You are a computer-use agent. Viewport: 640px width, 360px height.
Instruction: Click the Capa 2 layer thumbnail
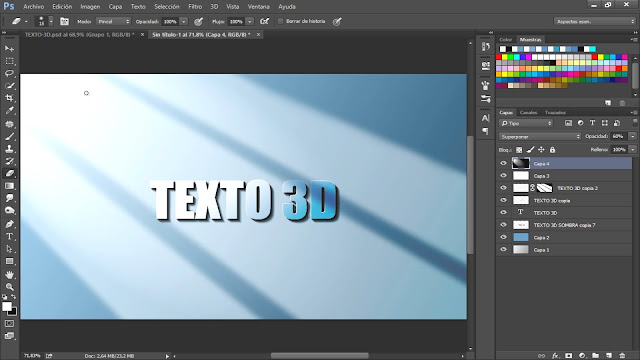pos(520,237)
